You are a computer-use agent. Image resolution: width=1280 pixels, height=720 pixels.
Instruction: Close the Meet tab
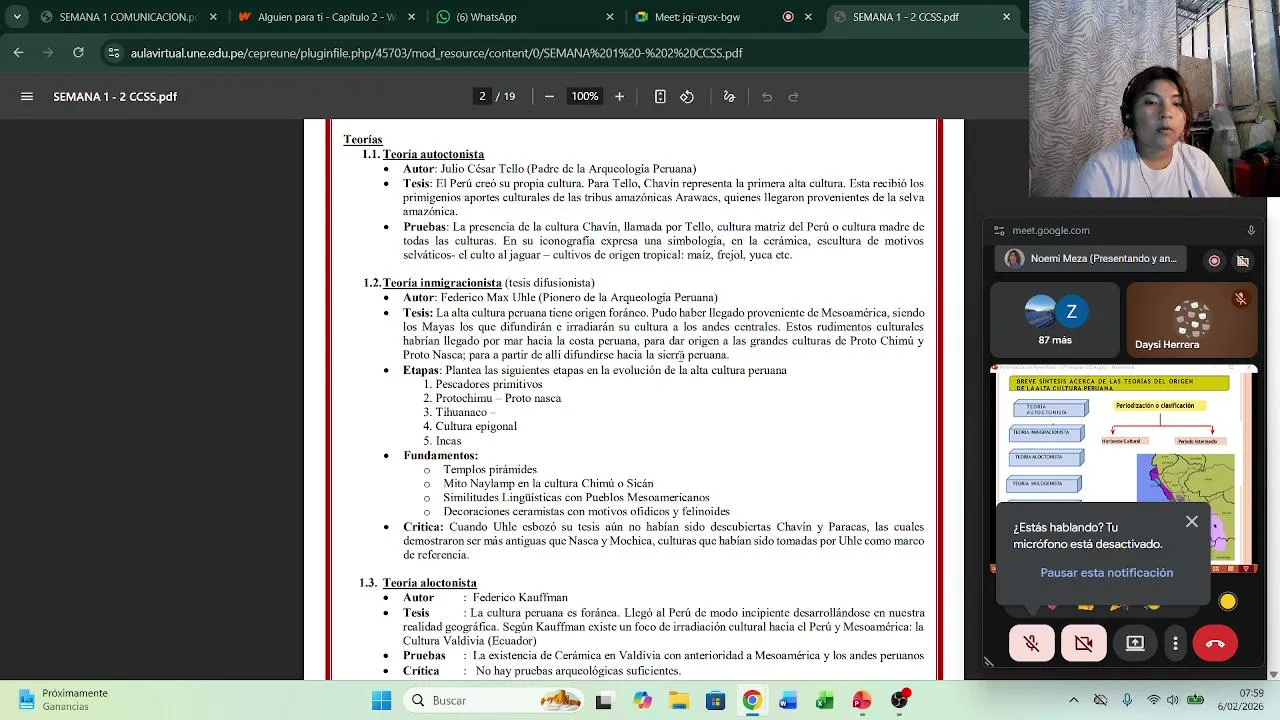click(x=808, y=17)
